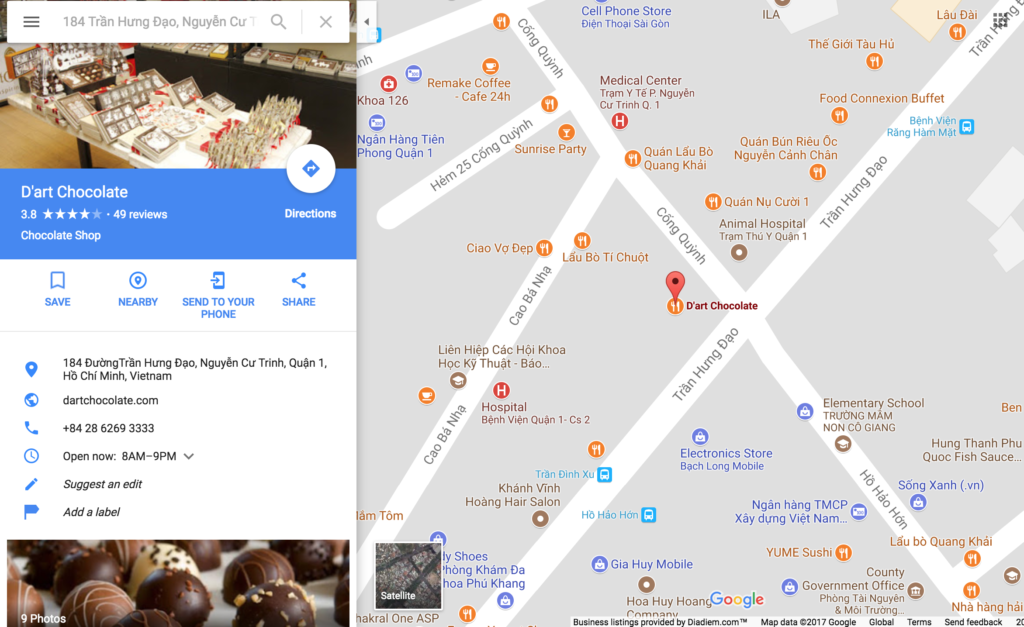This screenshot has width=1024, height=627.
Task: Open the 9 Photos thumbnail
Action: click(x=178, y=583)
